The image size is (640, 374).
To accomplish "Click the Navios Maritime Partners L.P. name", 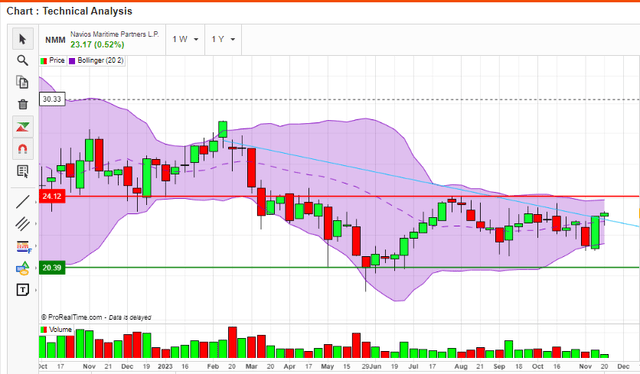I will point(114,34).
